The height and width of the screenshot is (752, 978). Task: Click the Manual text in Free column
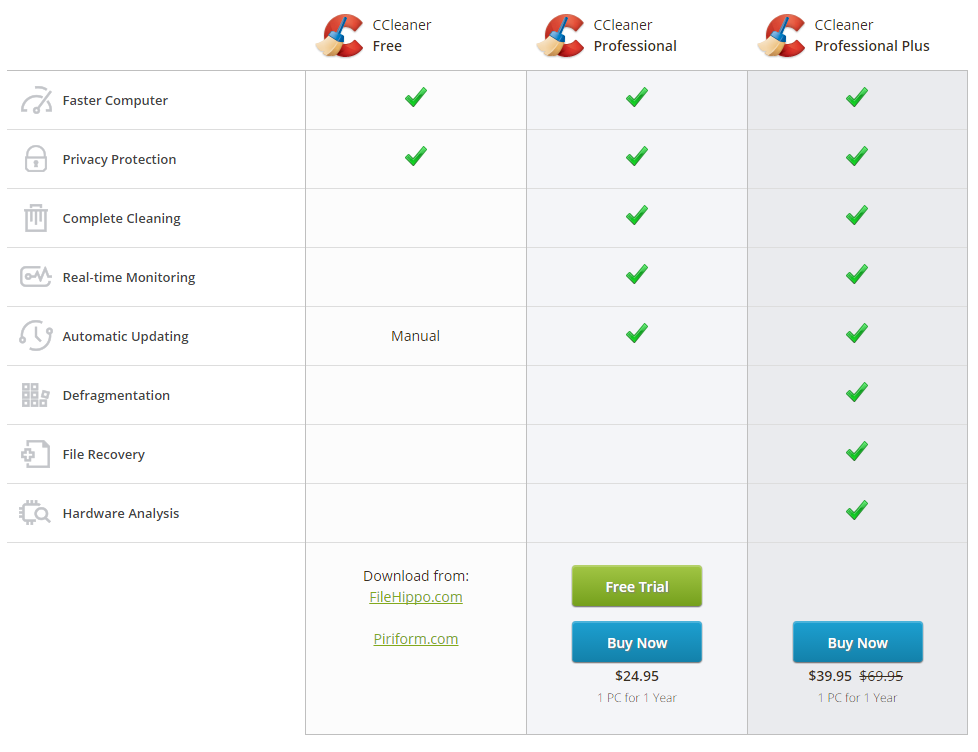[416, 336]
